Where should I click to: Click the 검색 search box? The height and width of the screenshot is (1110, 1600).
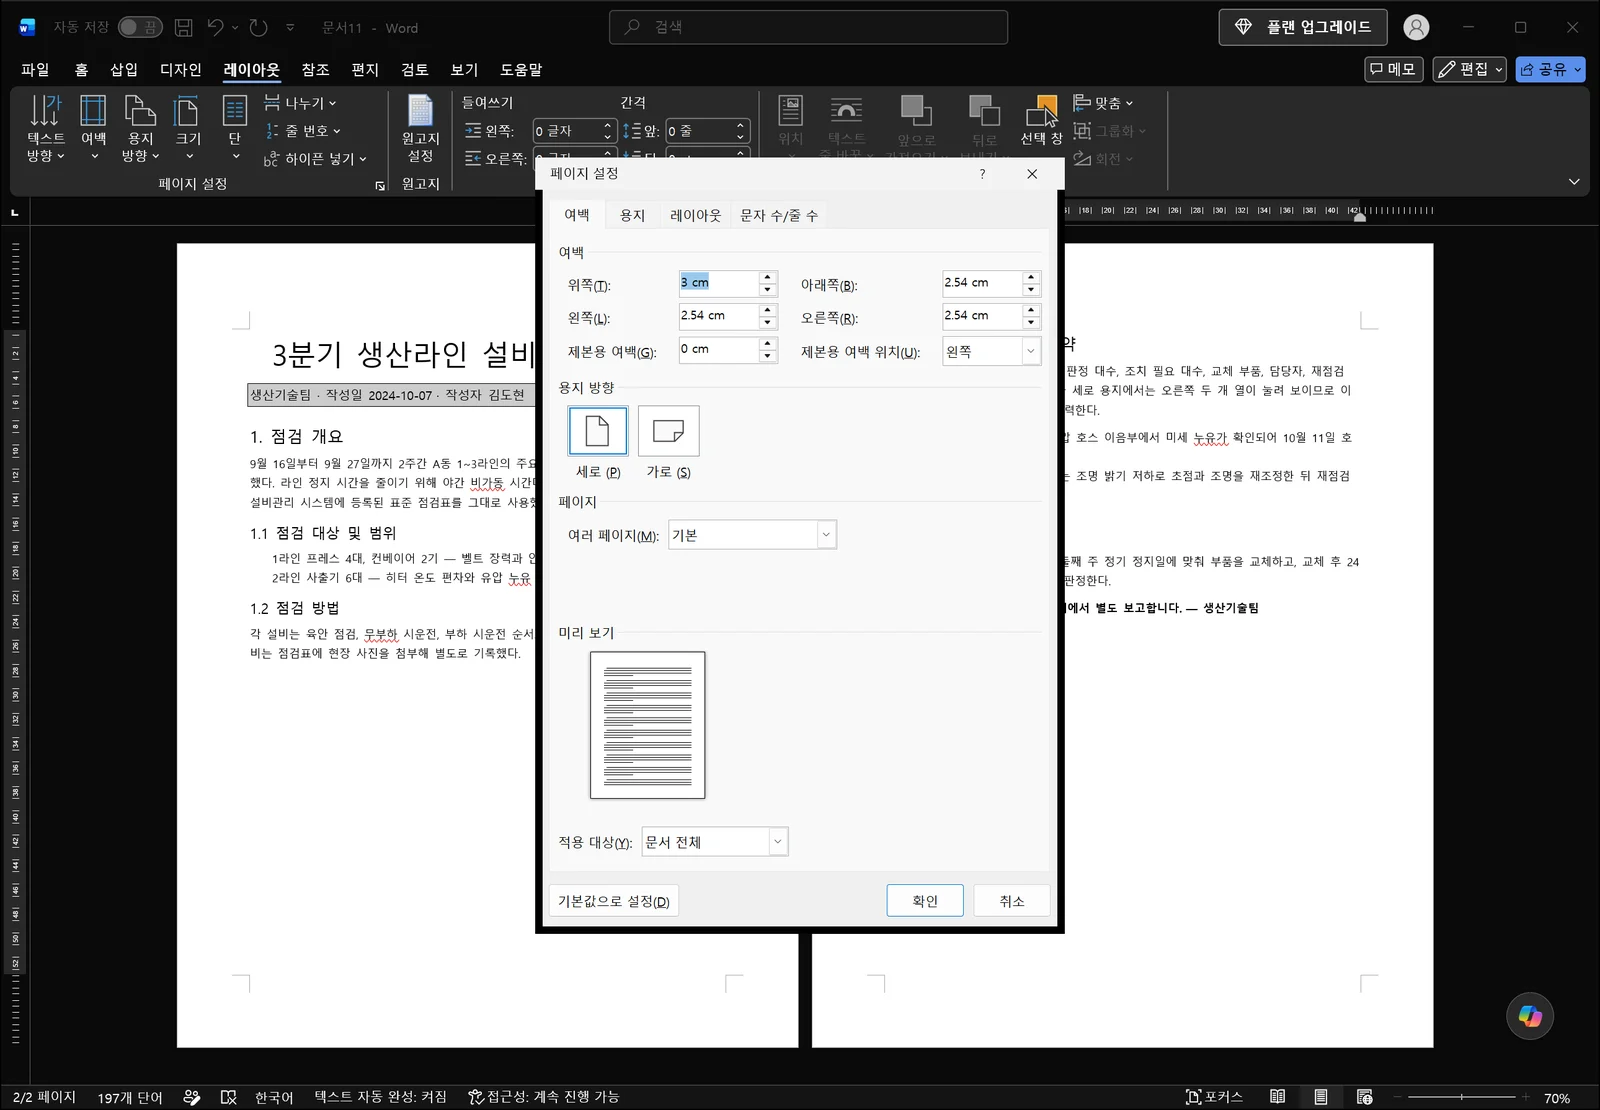[808, 27]
